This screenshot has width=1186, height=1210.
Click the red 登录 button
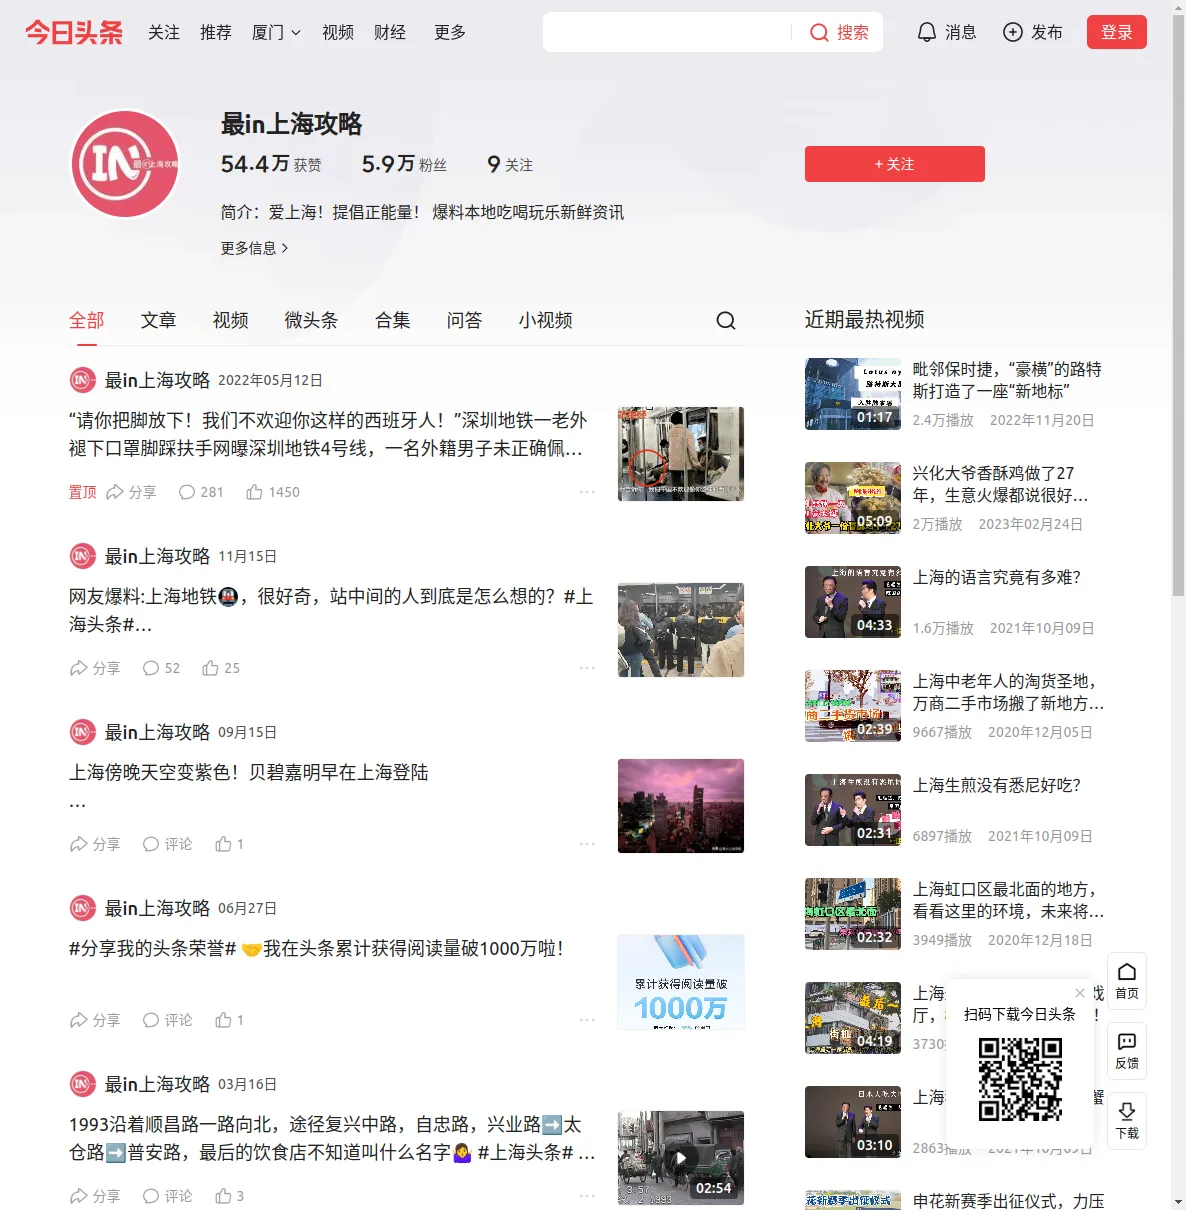[x=1117, y=33]
